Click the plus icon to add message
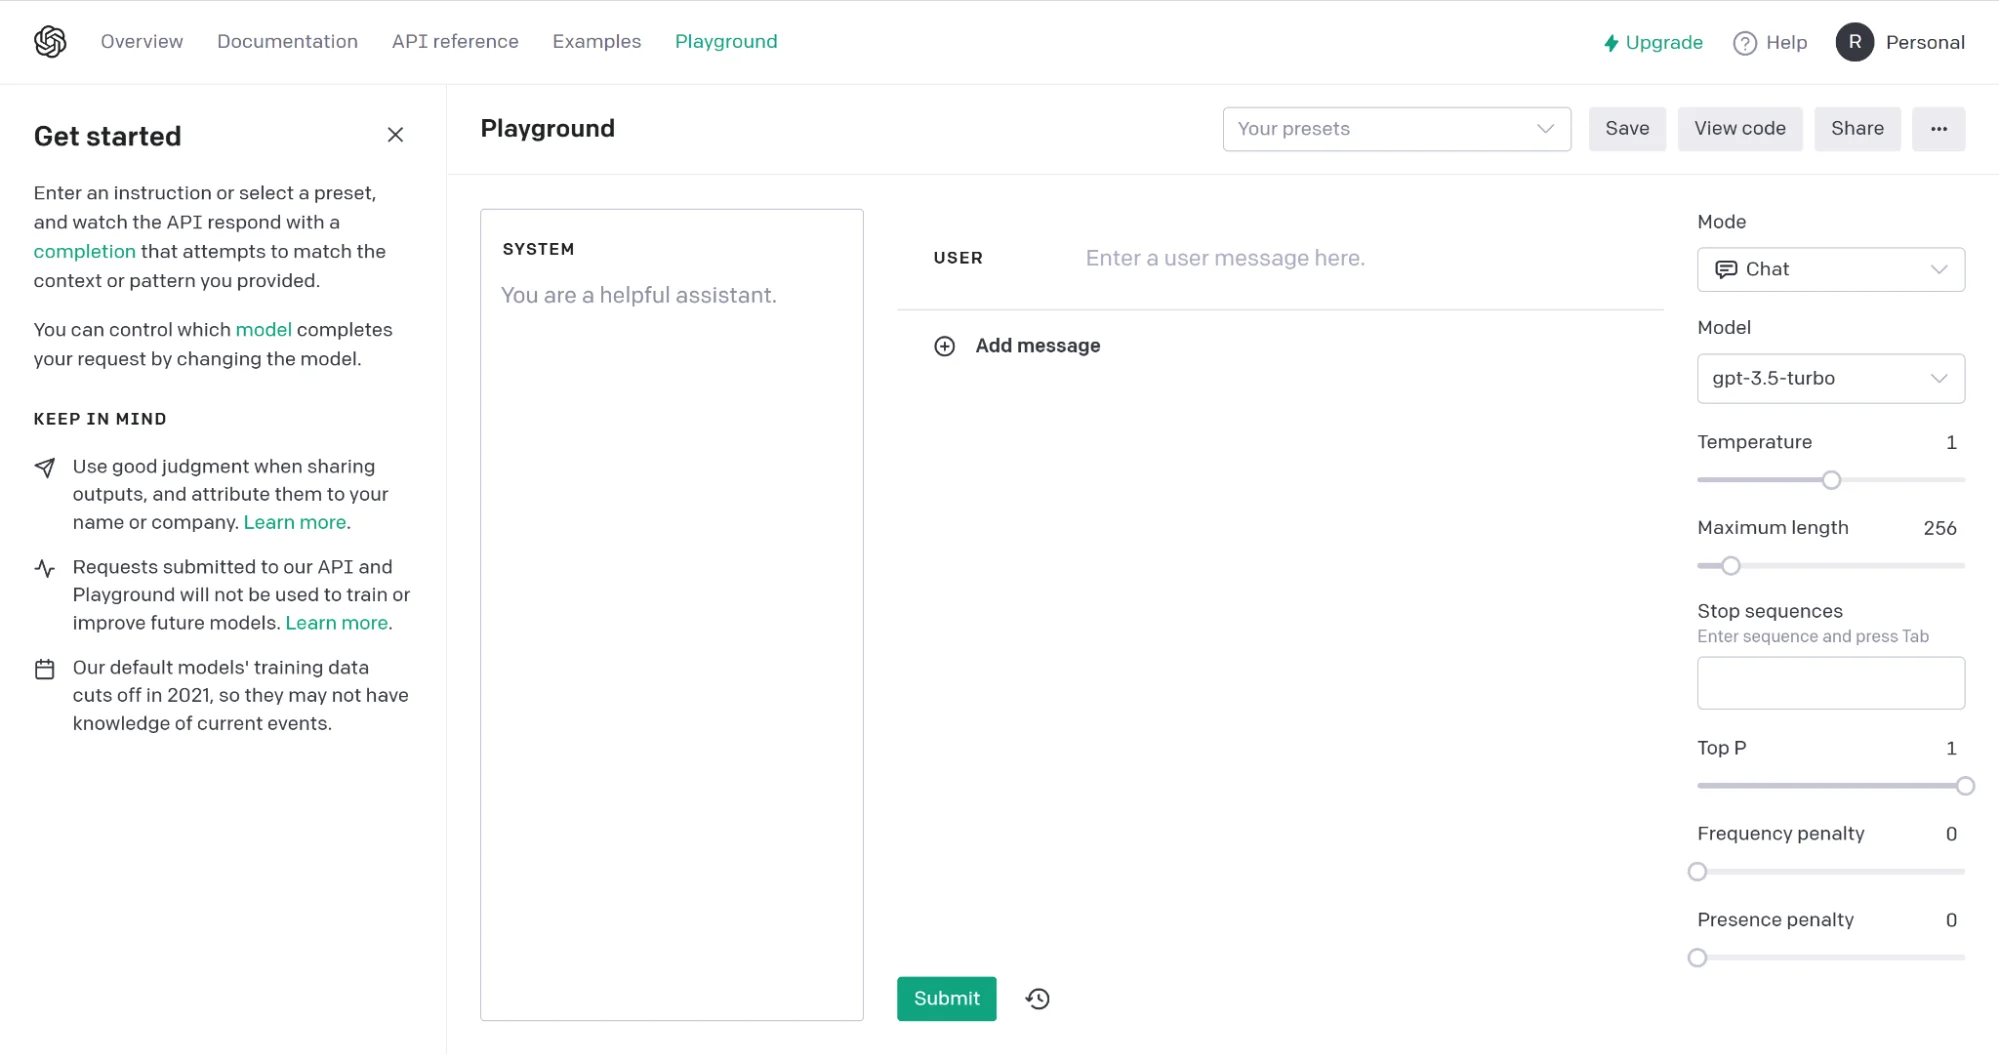 click(944, 346)
